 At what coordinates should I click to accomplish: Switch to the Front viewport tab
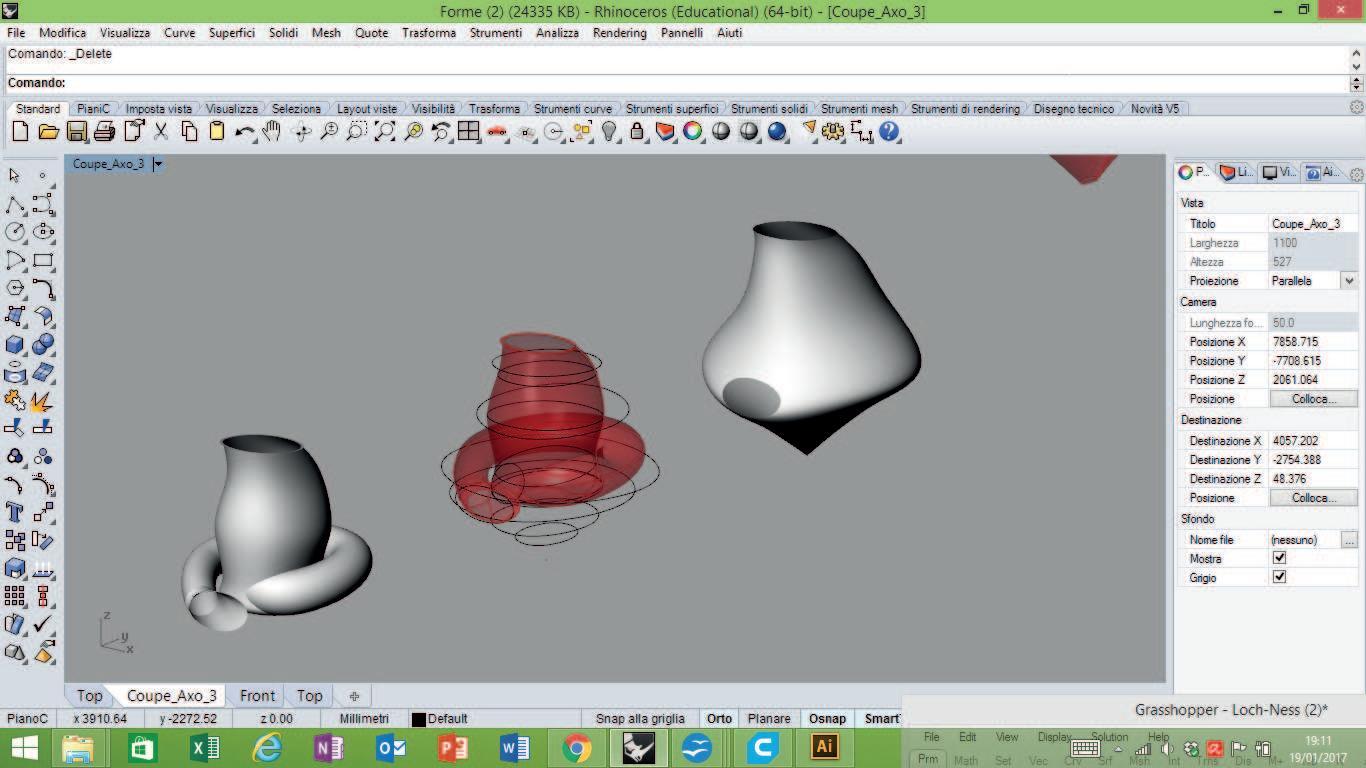(x=257, y=696)
